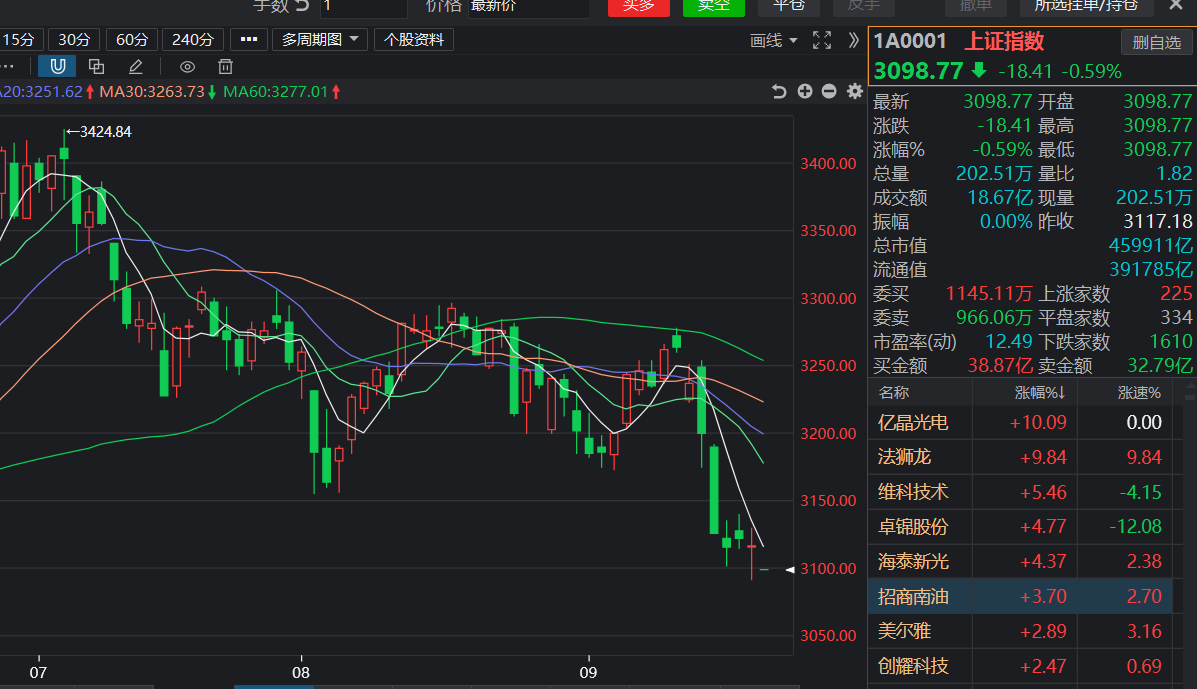This screenshot has width=1197, height=689.
Task: Open the 画线 drawing dropdown
Action: point(774,40)
